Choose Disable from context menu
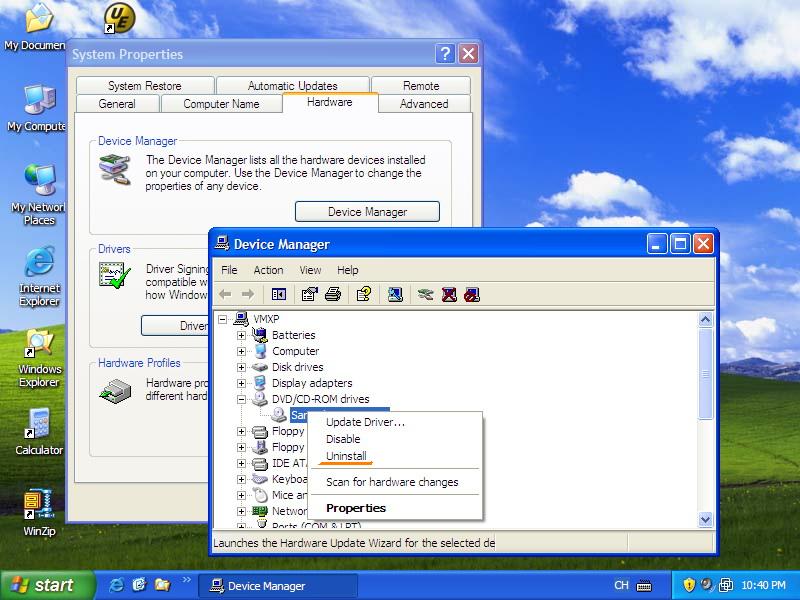The width and height of the screenshot is (800, 600). coord(395,439)
